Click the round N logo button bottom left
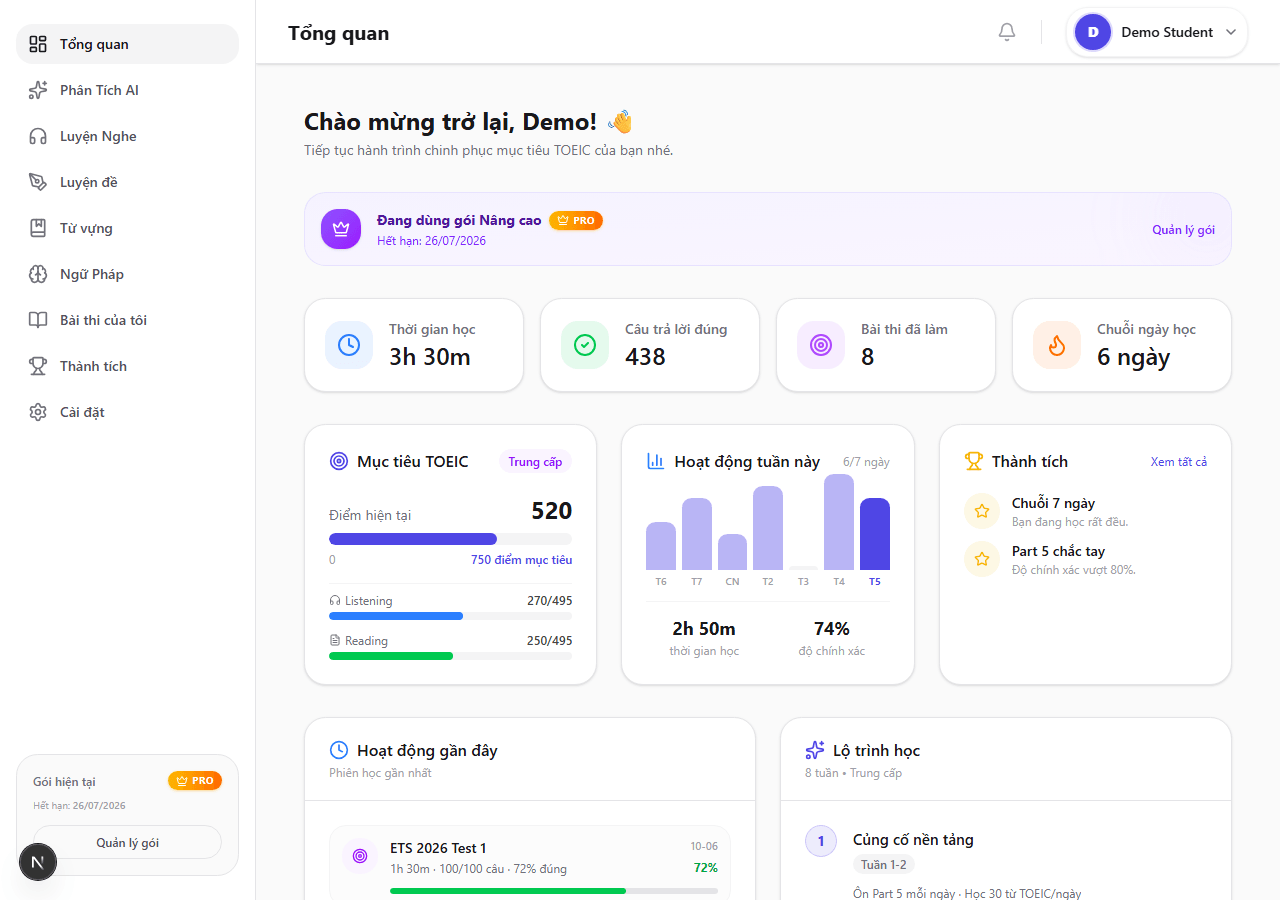 tap(38, 862)
